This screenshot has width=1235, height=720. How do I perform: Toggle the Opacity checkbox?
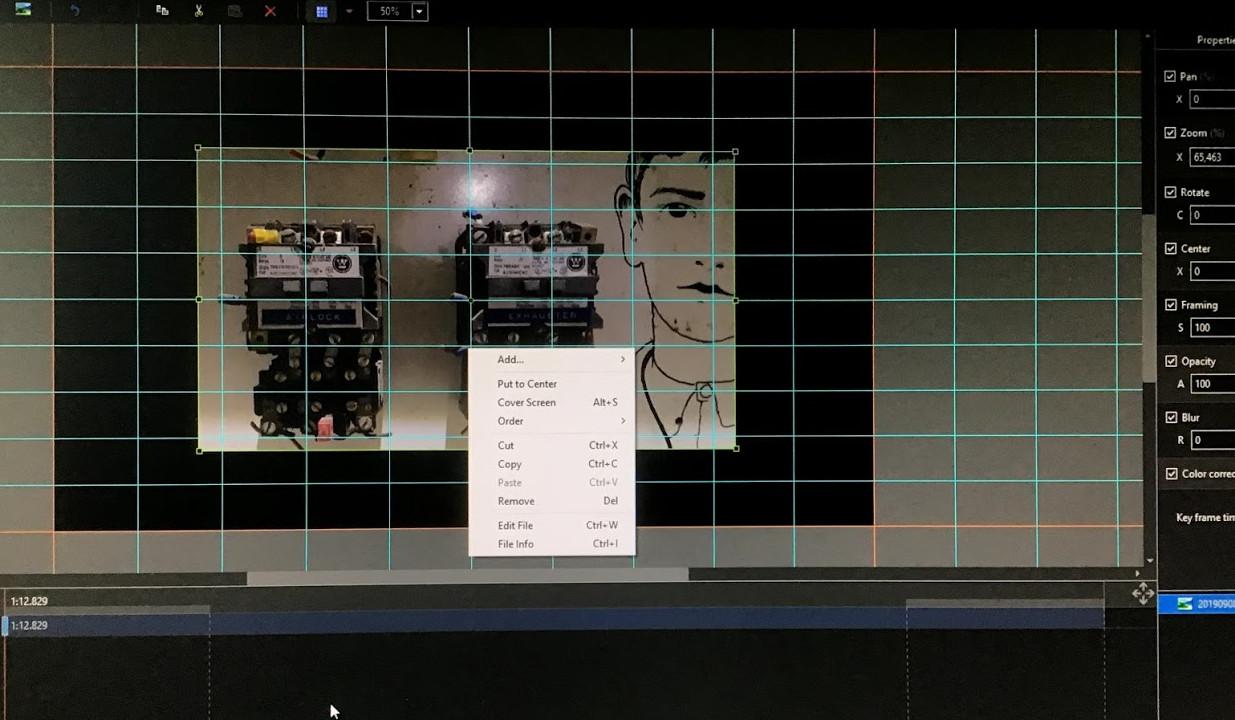click(1171, 361)
